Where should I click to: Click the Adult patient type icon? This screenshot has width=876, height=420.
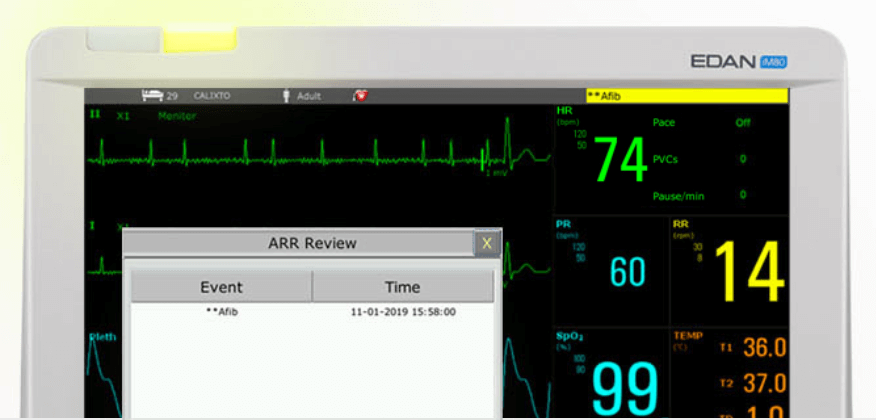coord(287,96)
